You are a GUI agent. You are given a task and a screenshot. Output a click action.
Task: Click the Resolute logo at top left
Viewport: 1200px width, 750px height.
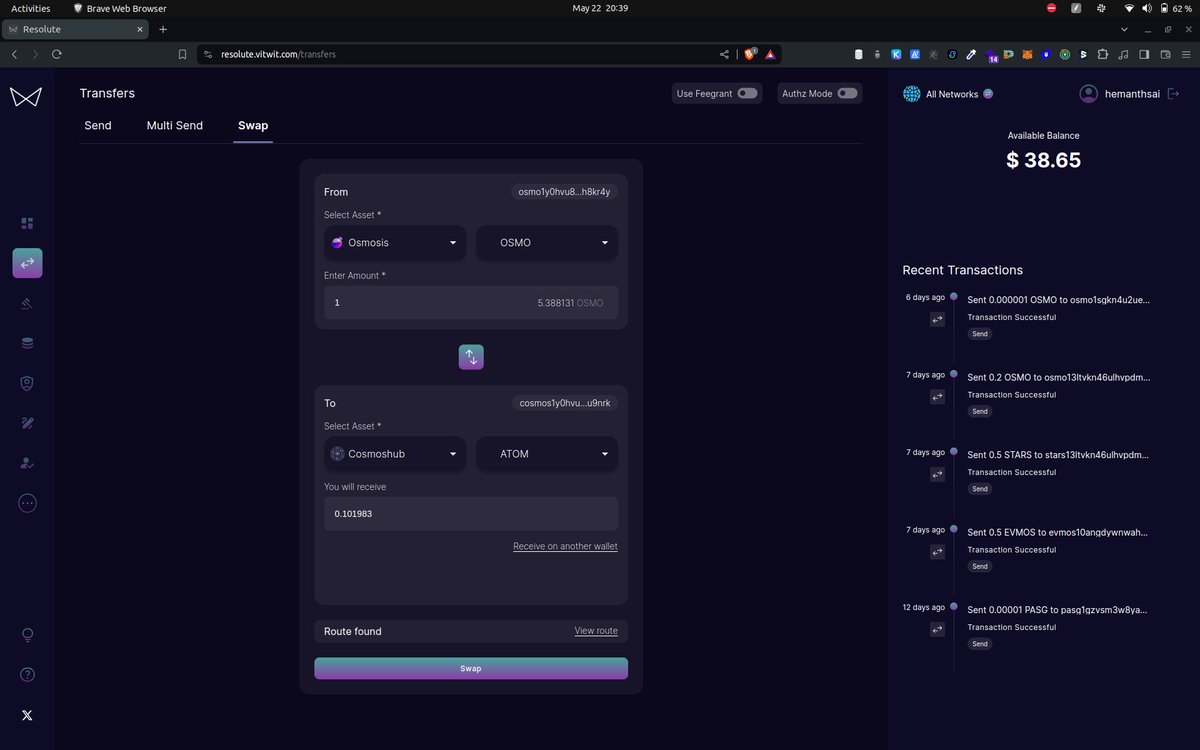pos(26,96)
